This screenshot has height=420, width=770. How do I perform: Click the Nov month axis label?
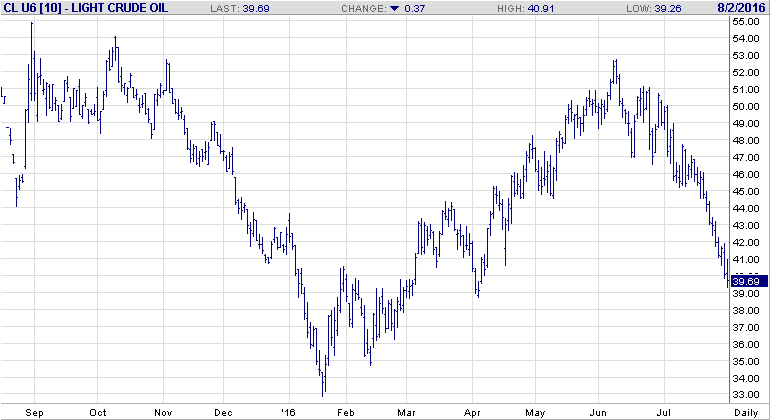[x=162, y=411]
